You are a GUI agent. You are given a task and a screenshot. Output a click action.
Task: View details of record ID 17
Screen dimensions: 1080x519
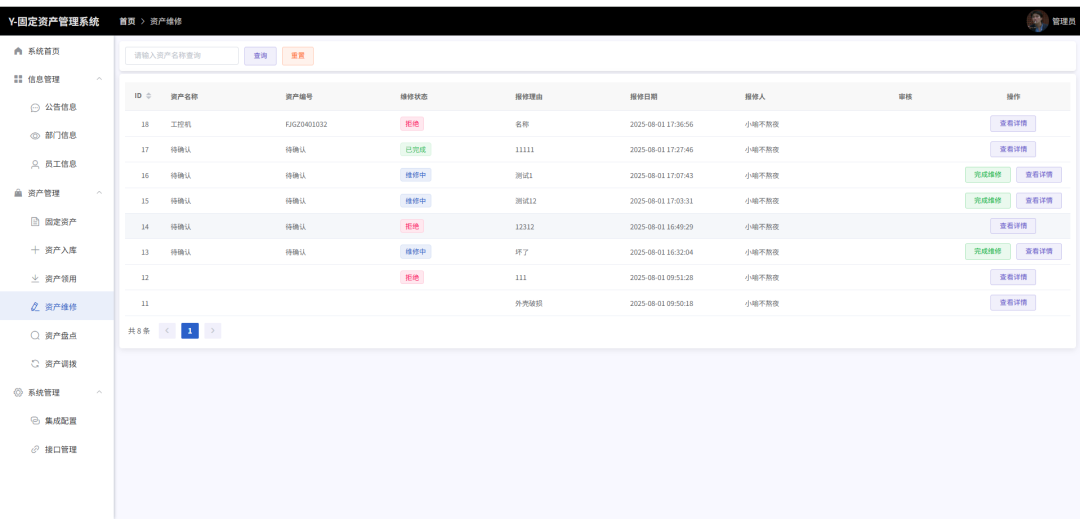coord(1012,149)
